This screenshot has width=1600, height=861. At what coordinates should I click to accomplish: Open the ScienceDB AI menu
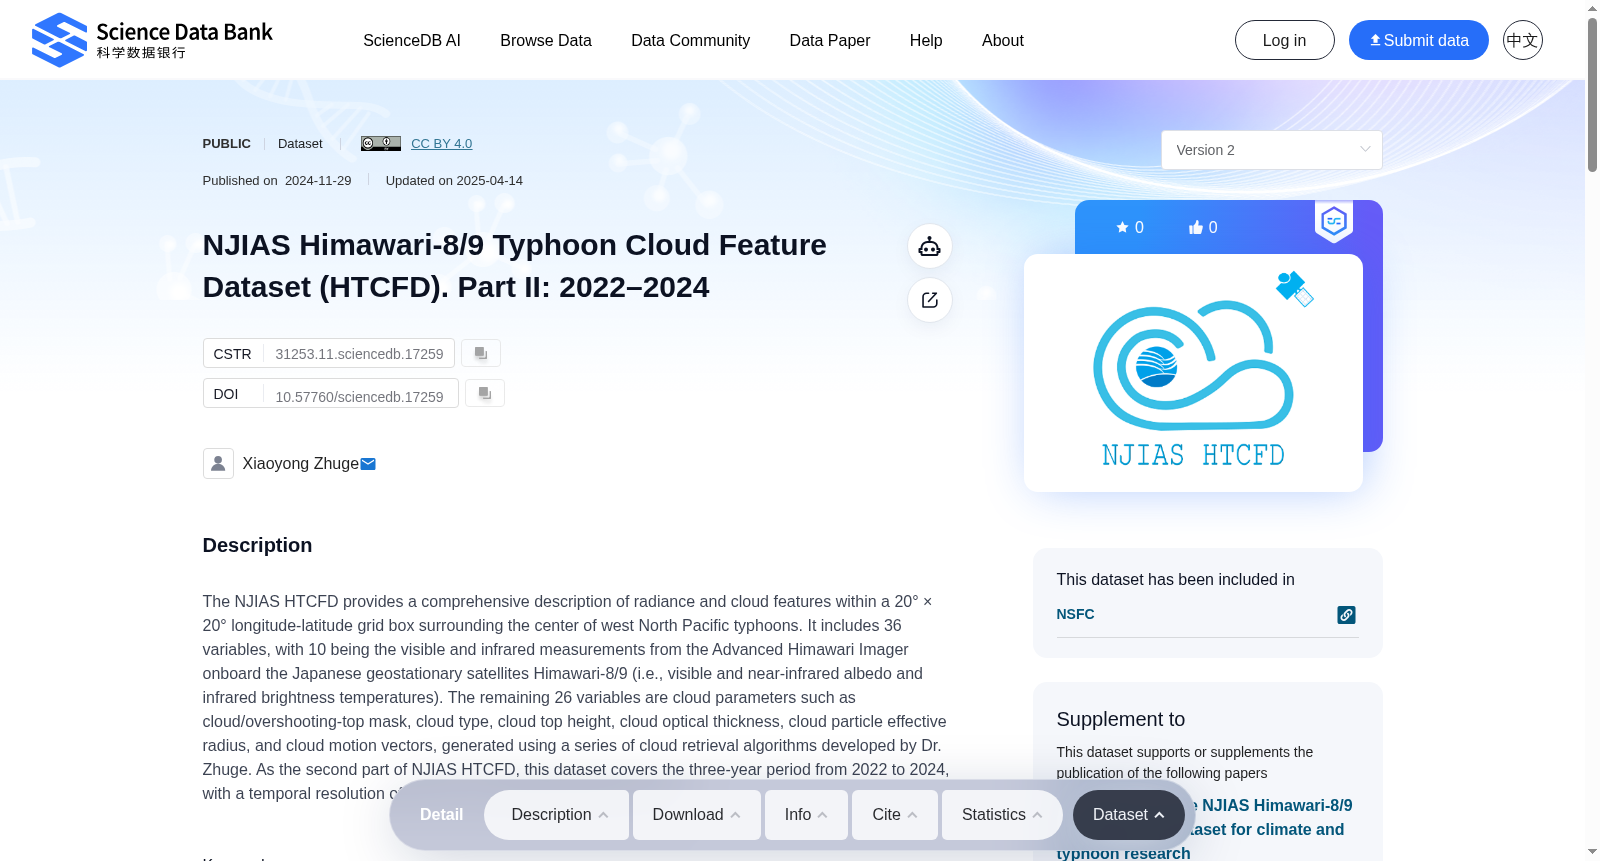412,40
